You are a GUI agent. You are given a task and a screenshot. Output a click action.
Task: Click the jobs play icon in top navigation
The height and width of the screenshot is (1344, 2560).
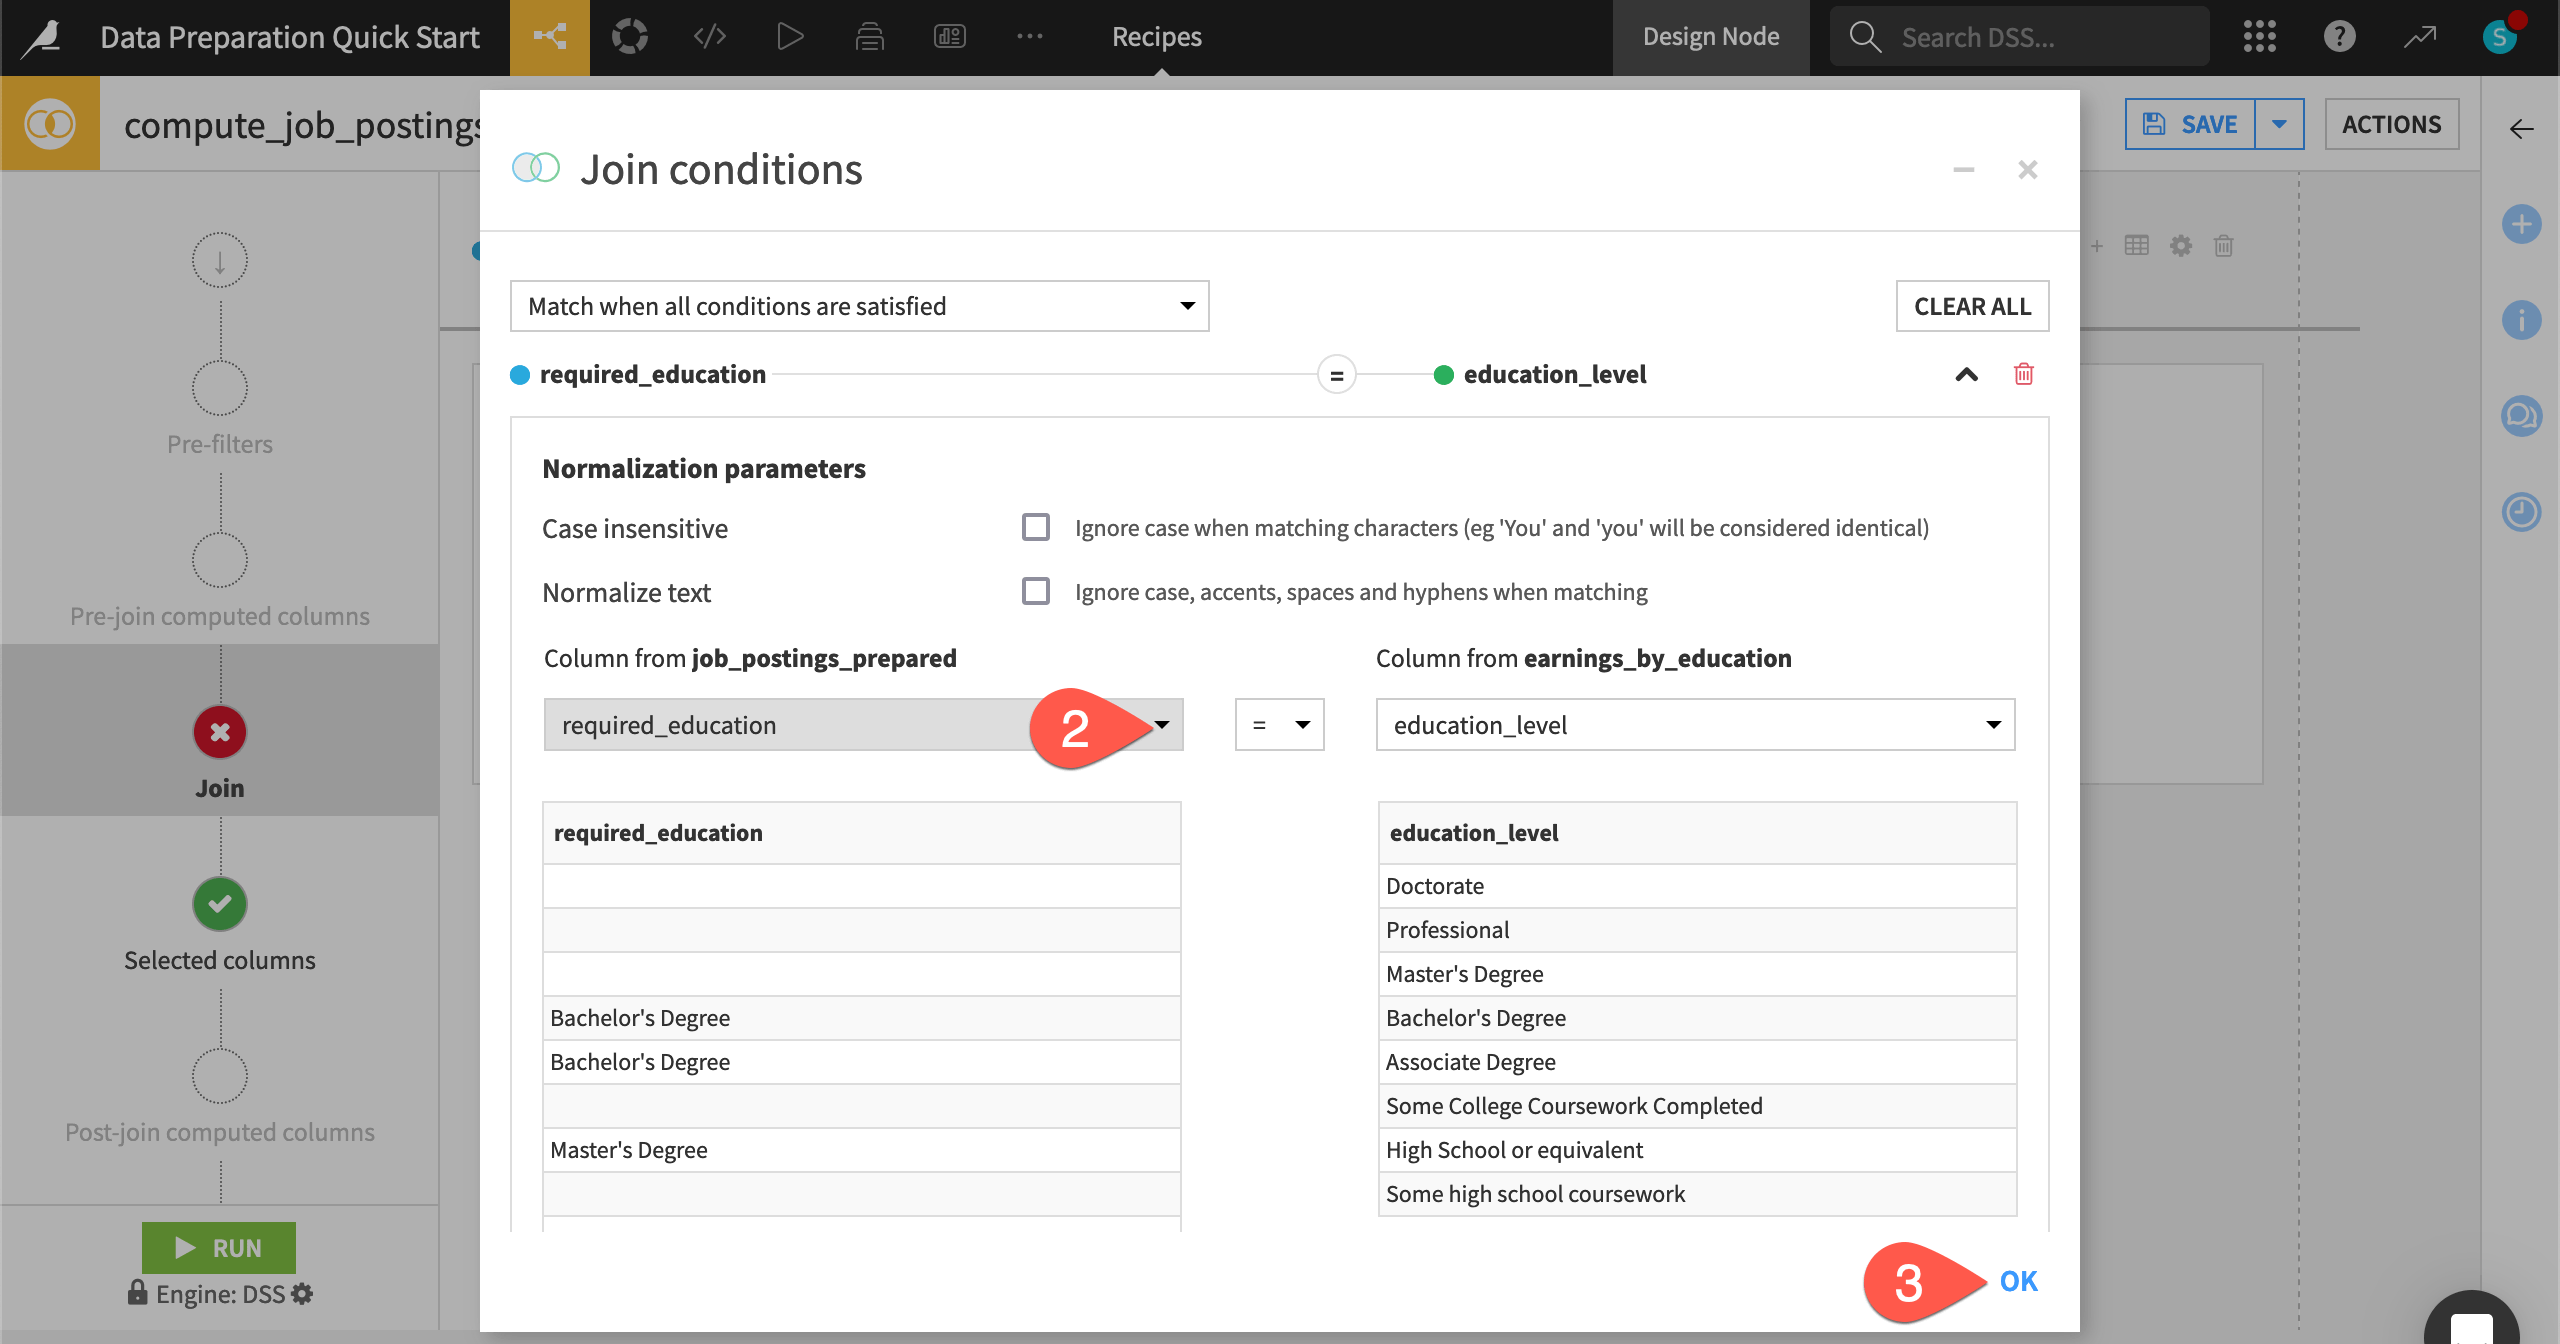(x=789, y=37)
